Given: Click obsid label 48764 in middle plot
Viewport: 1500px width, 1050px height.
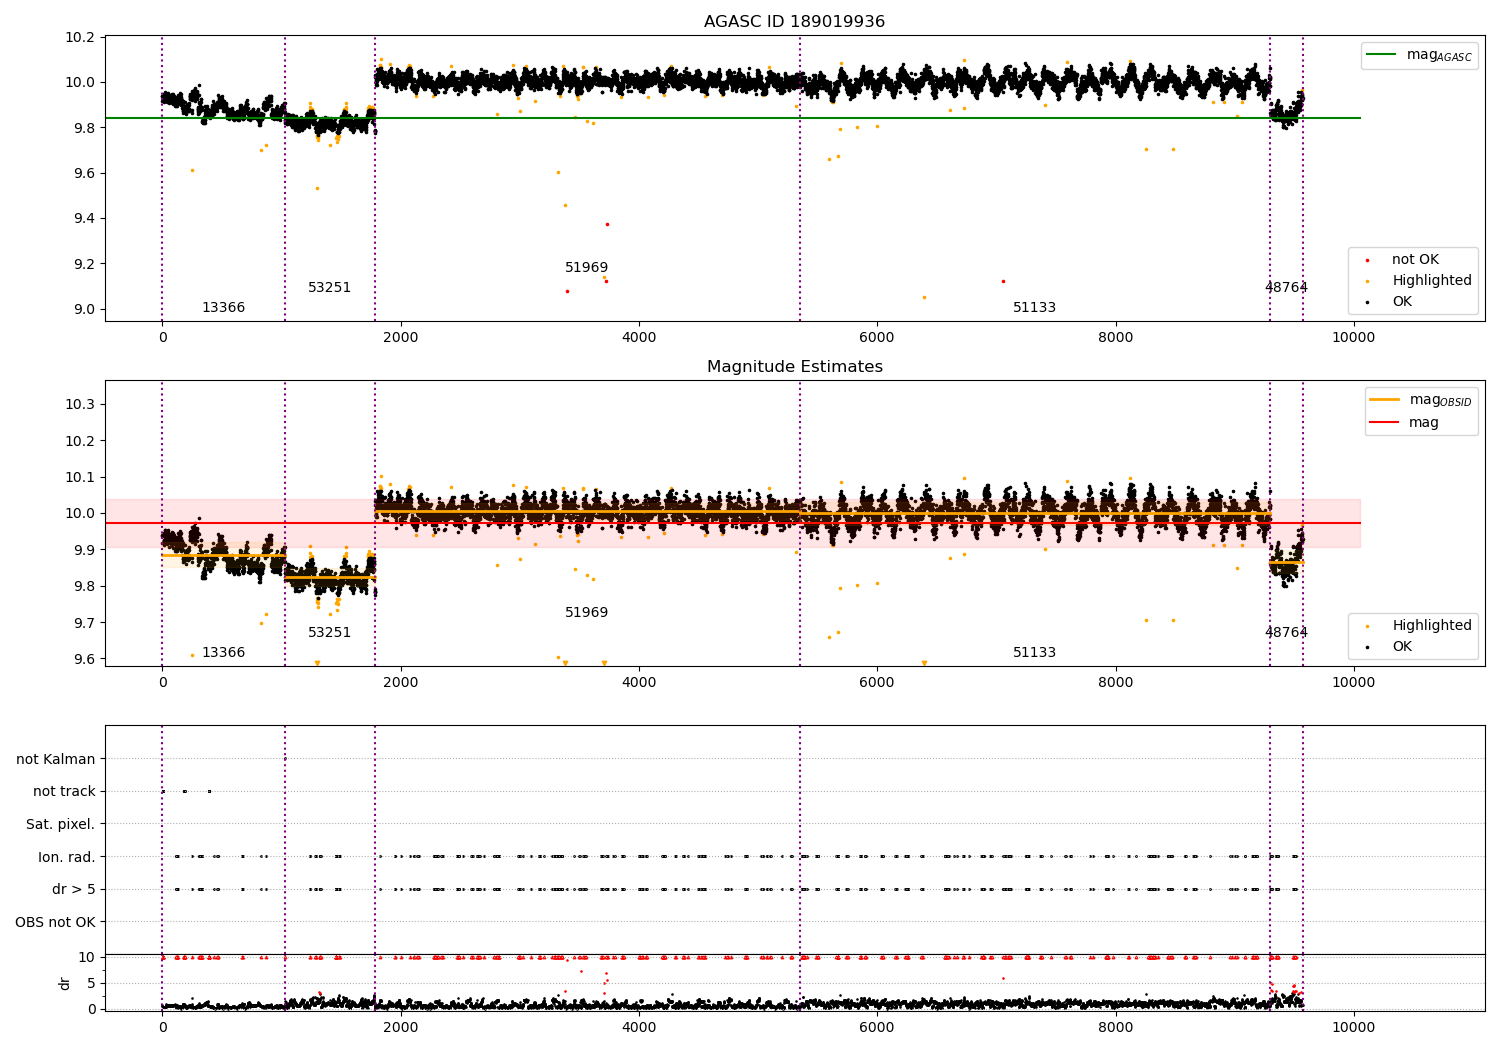Looking at the screenshot, I should tap(1286, 633).
